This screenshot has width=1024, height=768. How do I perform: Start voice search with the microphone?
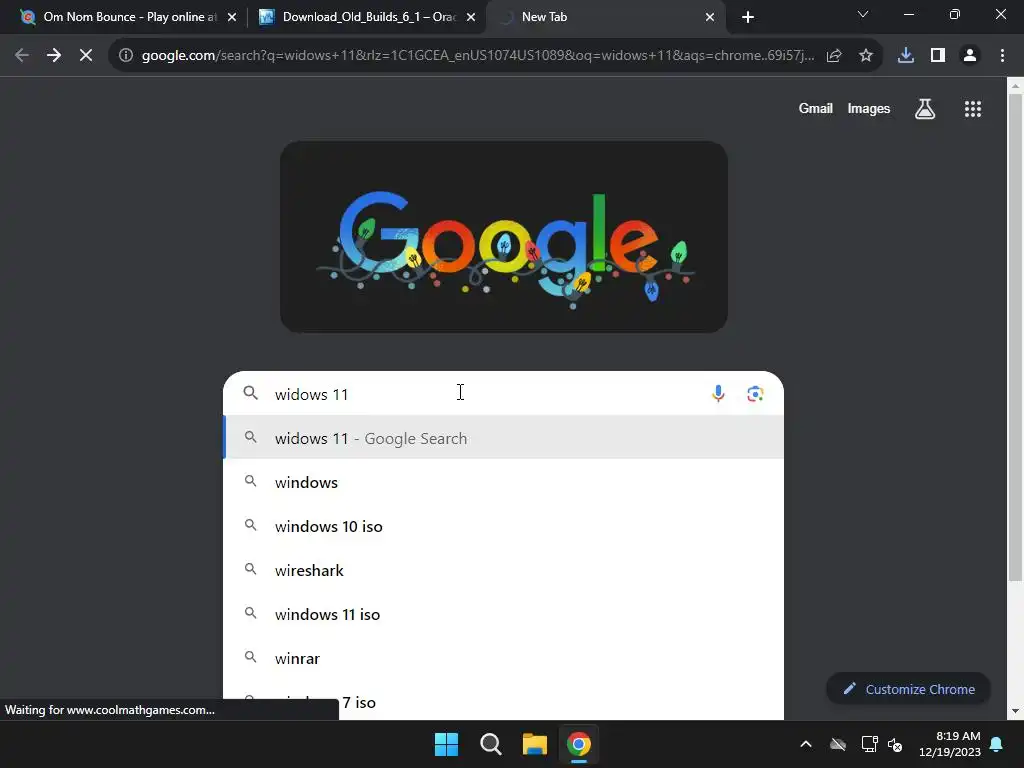(718, 393)
